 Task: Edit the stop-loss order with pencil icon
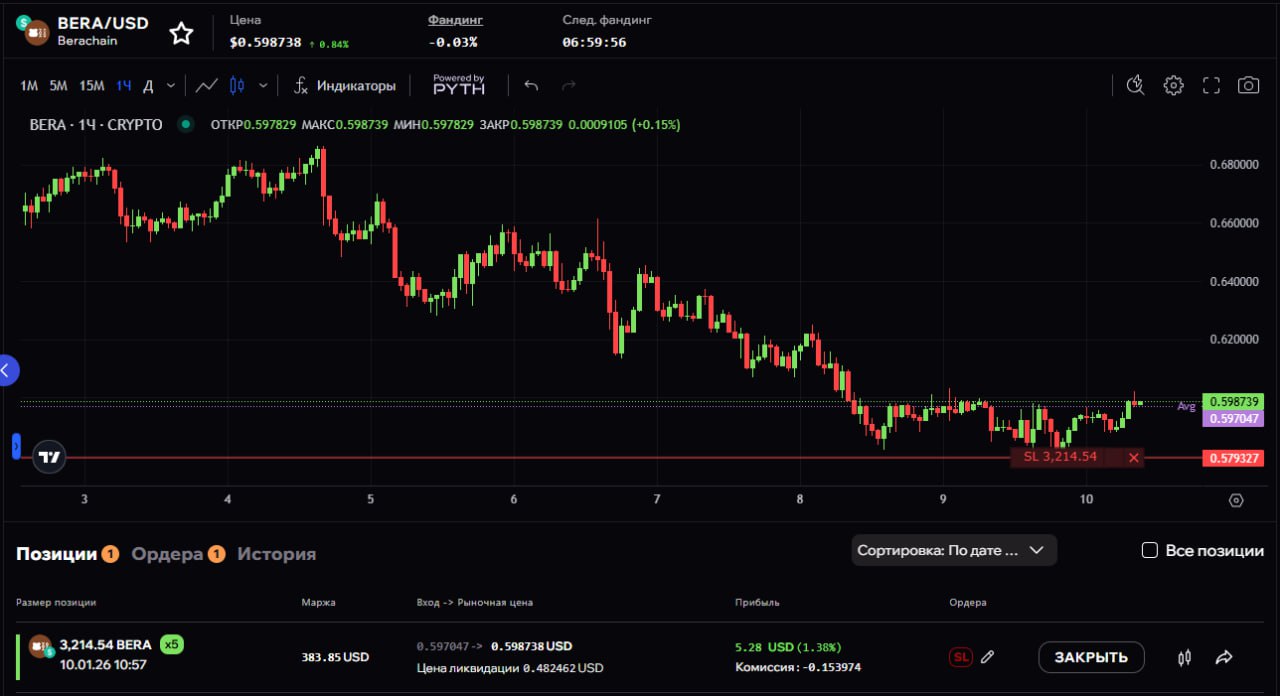point(987,657)
